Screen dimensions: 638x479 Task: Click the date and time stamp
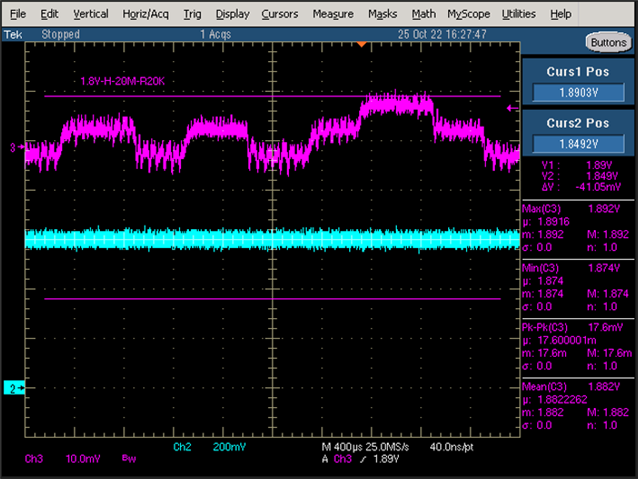442,35
